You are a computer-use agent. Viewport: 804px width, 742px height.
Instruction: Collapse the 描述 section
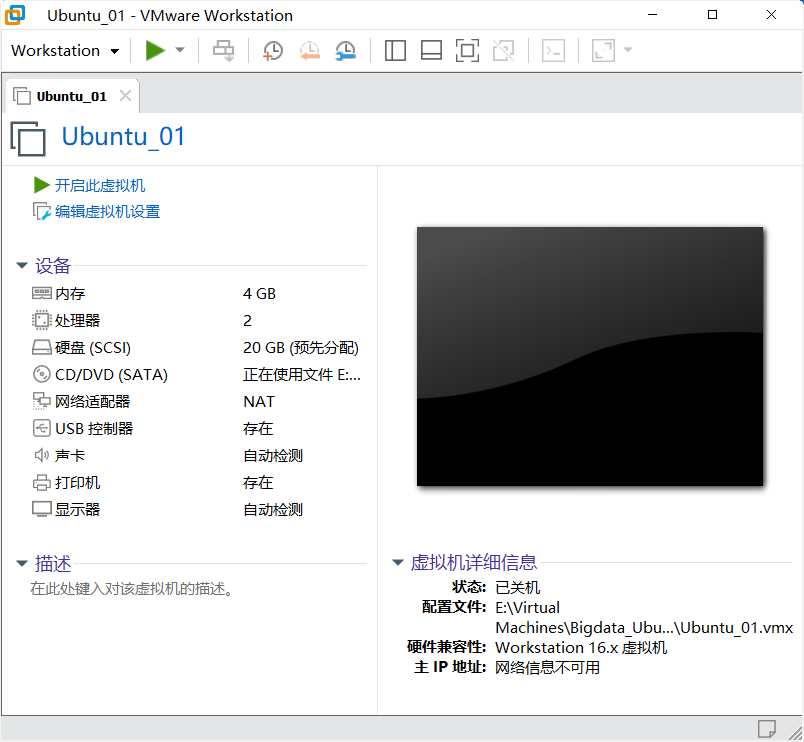(x=22, y=564)
